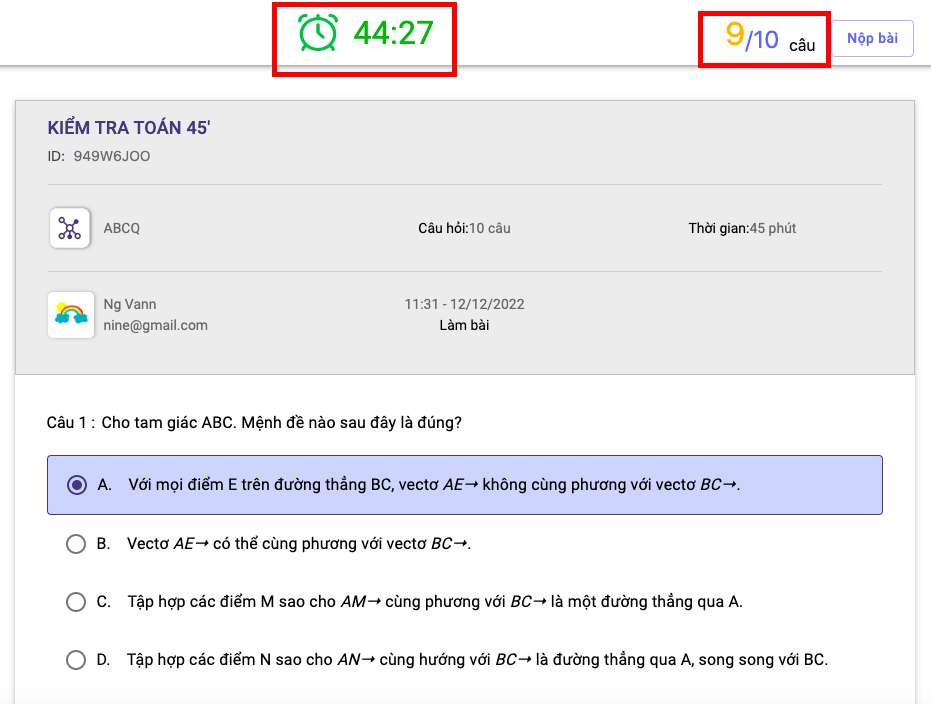Click the Câu hỏi: 10 câu label
This screenshot has width=931, height=704.
(x=464, y=228)
